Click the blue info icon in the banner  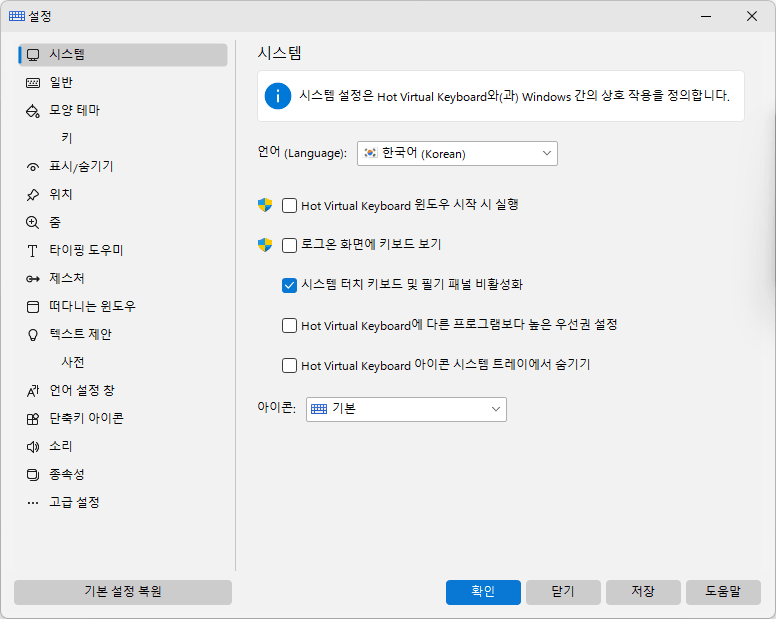tap(278, 96)
